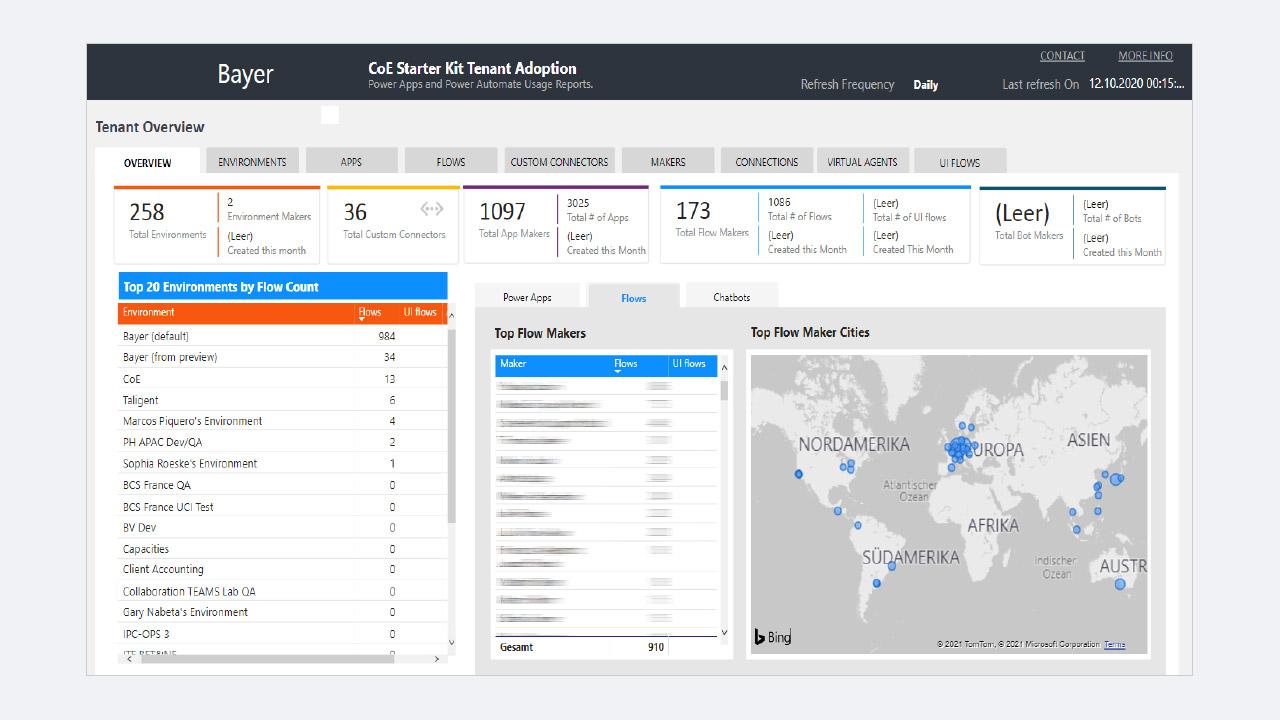Click the 3025 Total # of Apps value

pyautogui.click(x=578, y=203)
